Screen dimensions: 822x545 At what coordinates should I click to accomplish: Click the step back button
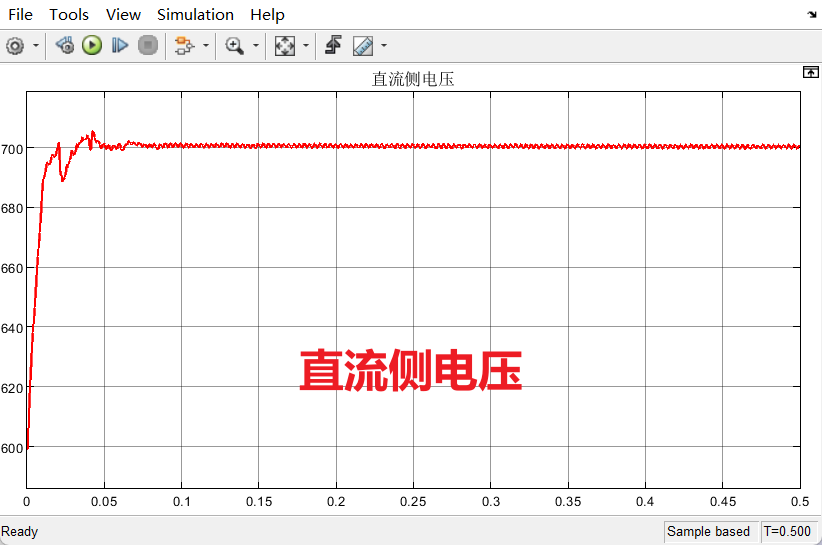[x=65, y=45]
